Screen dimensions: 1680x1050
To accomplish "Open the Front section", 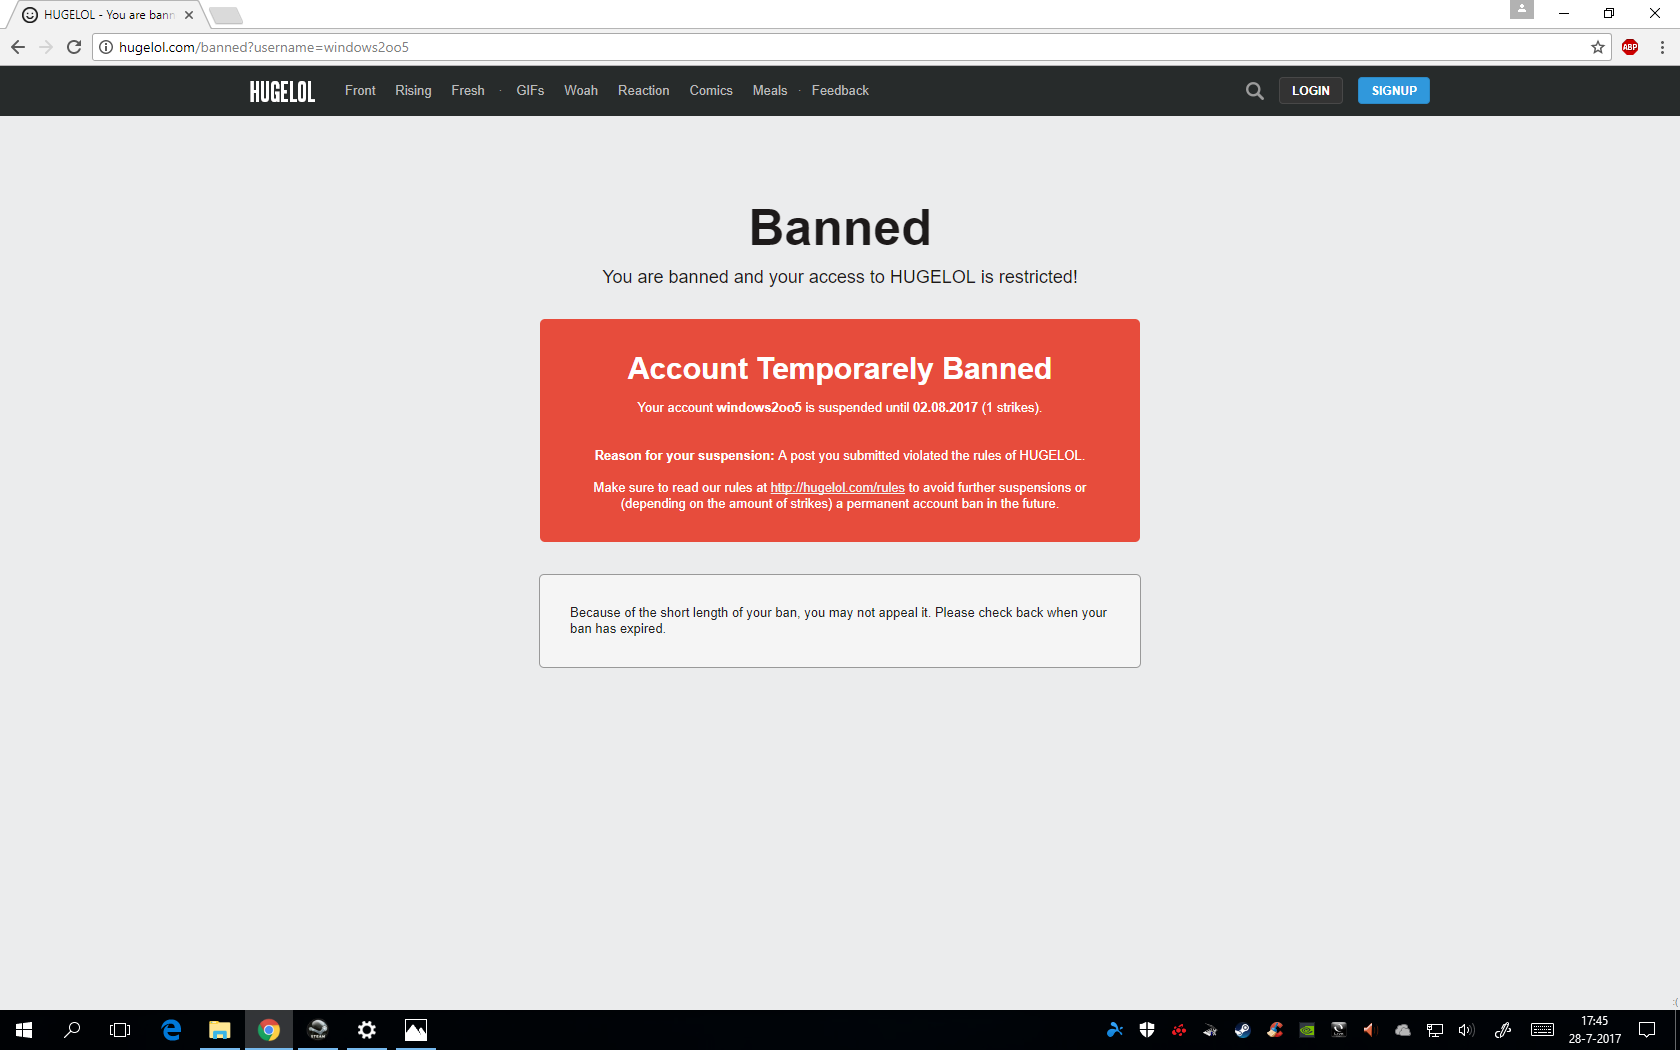I will pyautogui.click(x=360, y=91).
